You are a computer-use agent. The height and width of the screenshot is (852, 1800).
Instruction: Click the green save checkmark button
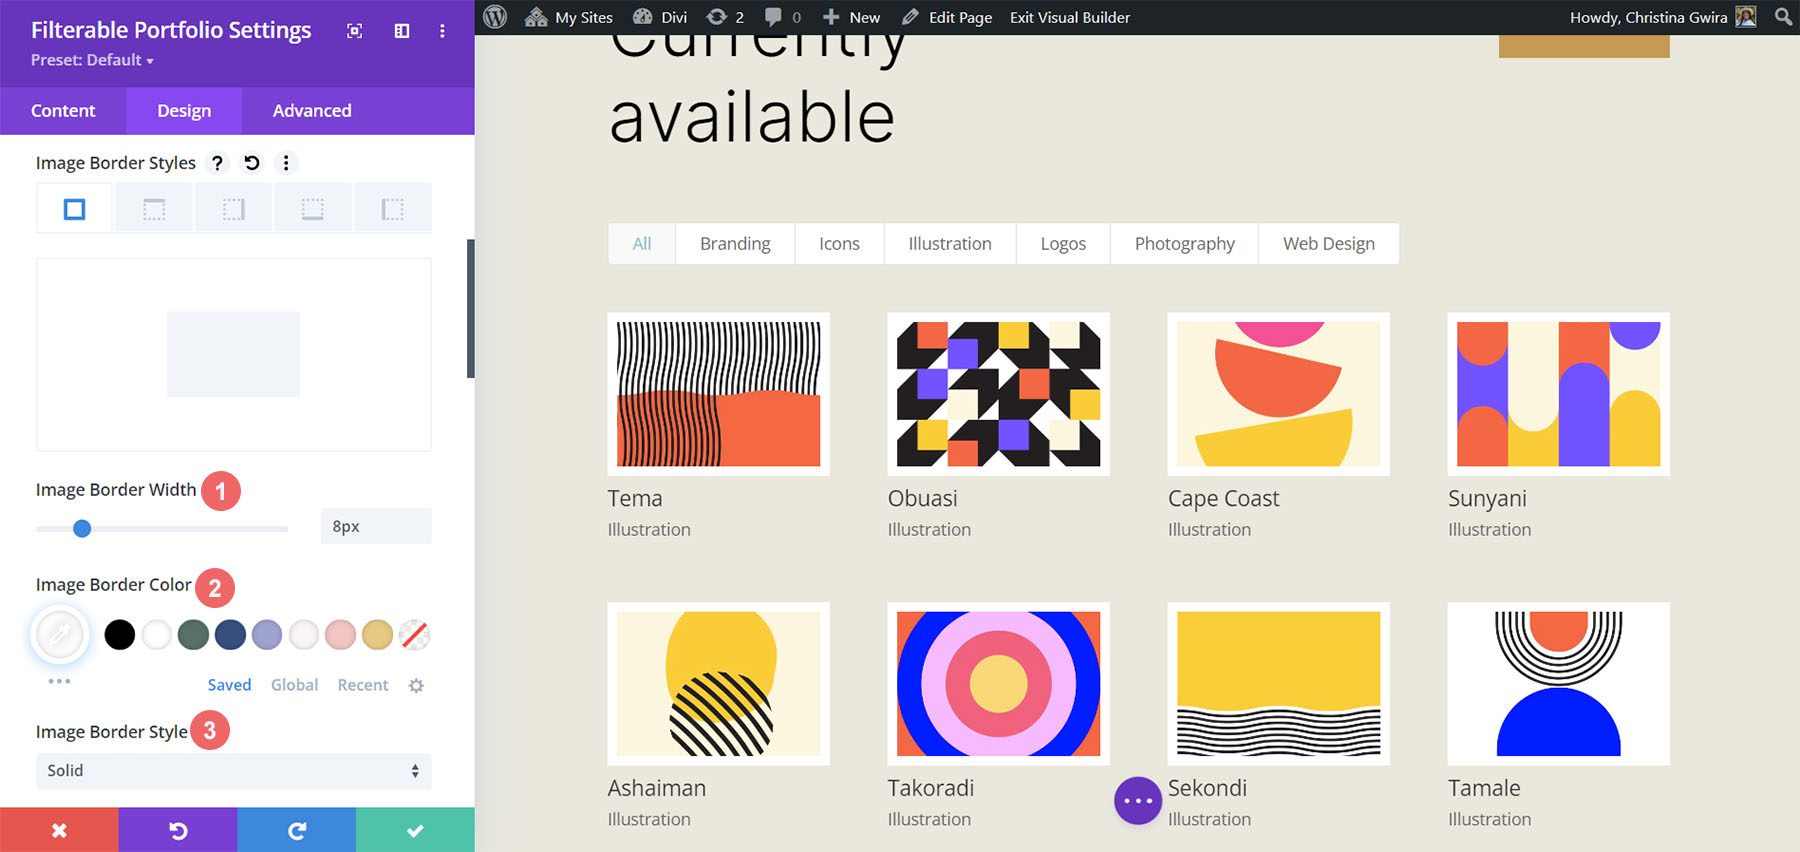pos(415,830)
